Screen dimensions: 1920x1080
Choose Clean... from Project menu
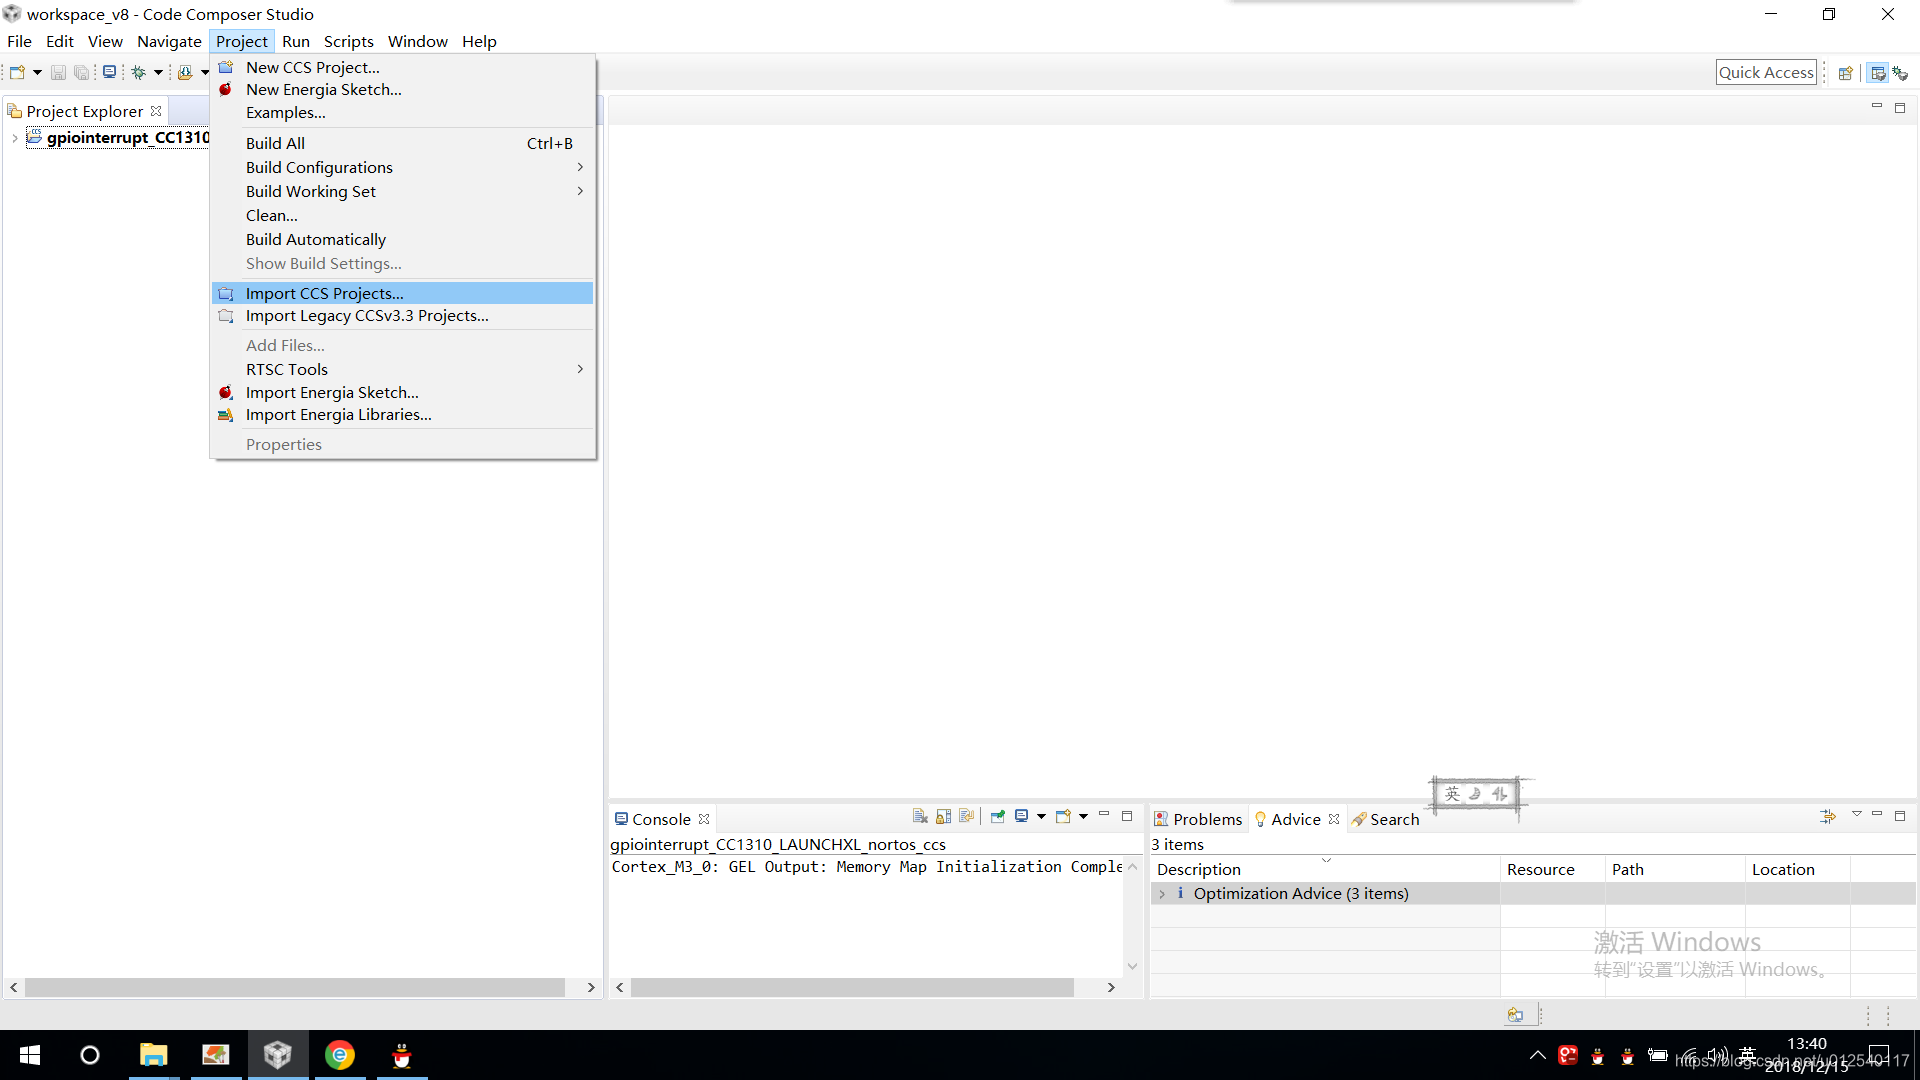(x=402, y=215)
